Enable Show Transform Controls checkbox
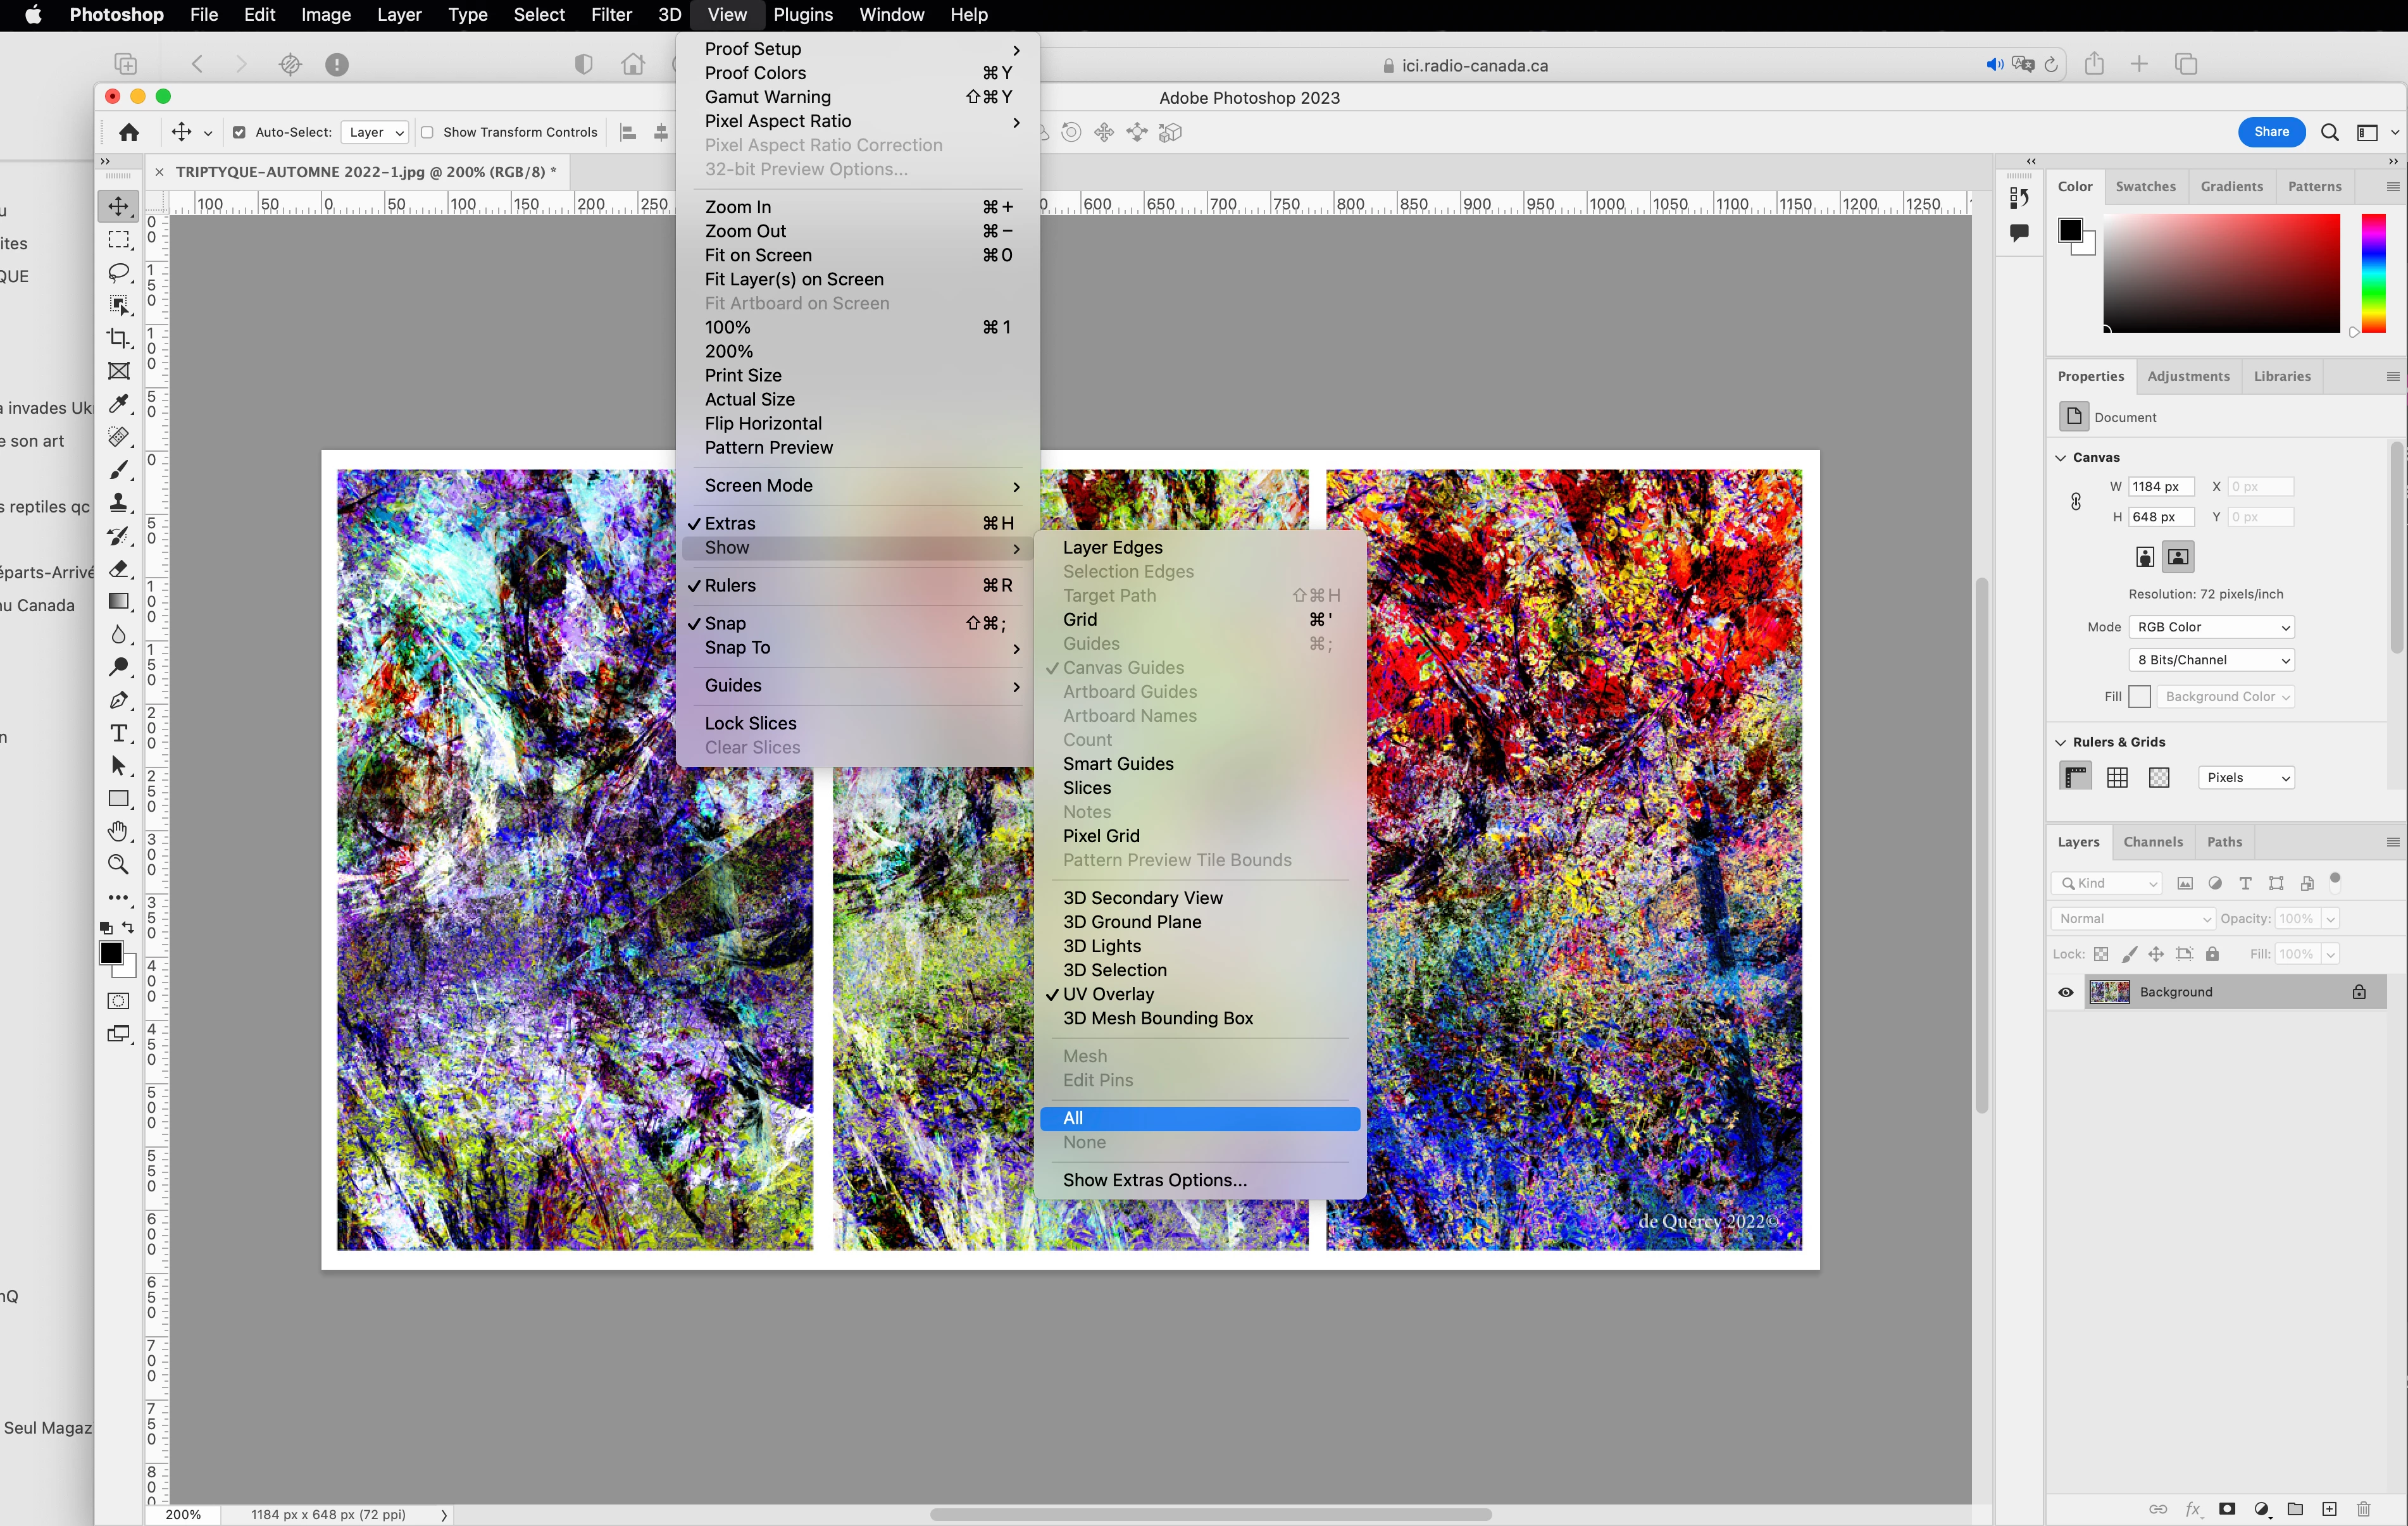This screenshot has height=1526, width=2408. pos(427,132)
